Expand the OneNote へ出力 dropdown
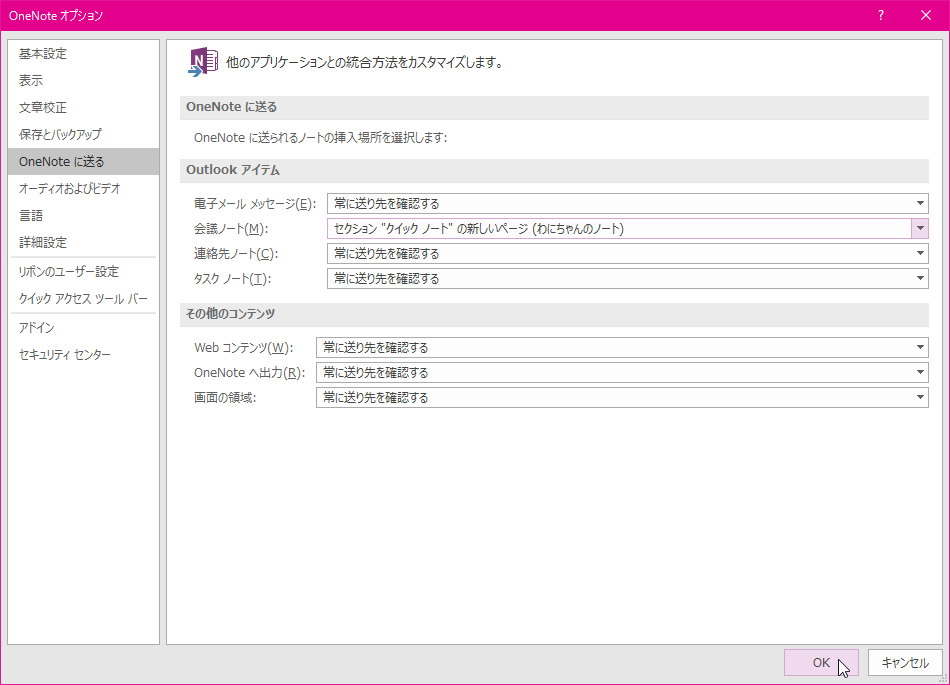Viewport: 950px width, 685px height. (x=622, y=372)
